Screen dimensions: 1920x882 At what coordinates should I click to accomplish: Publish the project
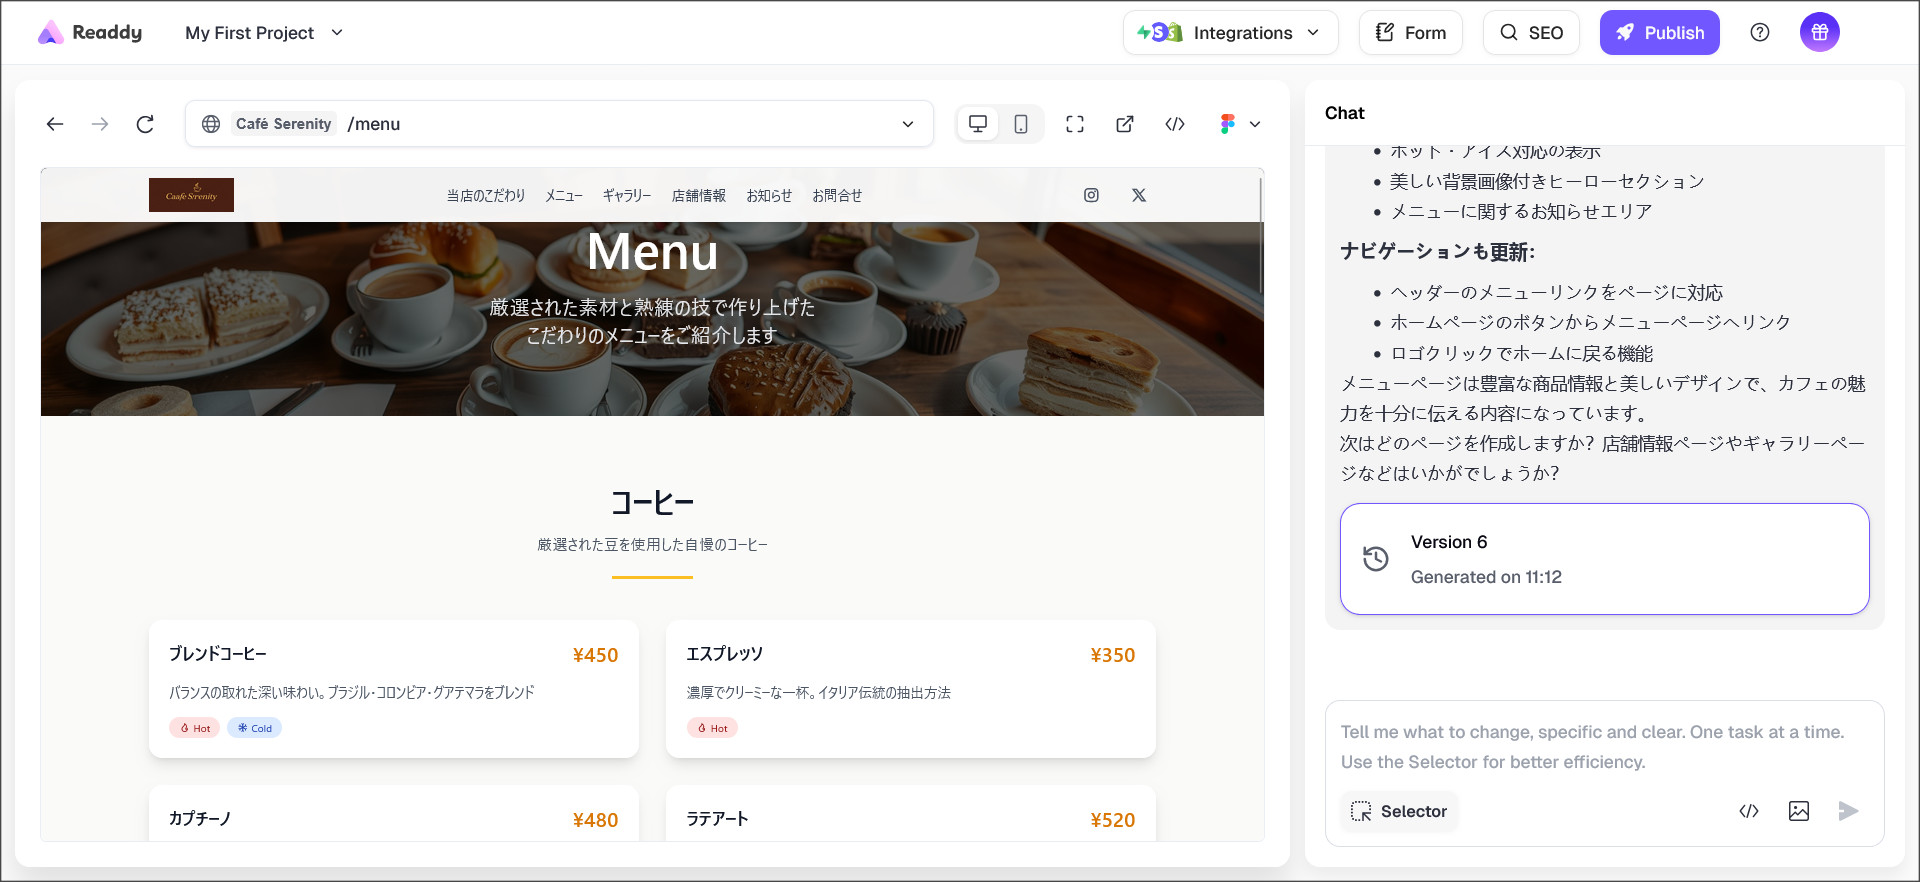click(1659, 33)
